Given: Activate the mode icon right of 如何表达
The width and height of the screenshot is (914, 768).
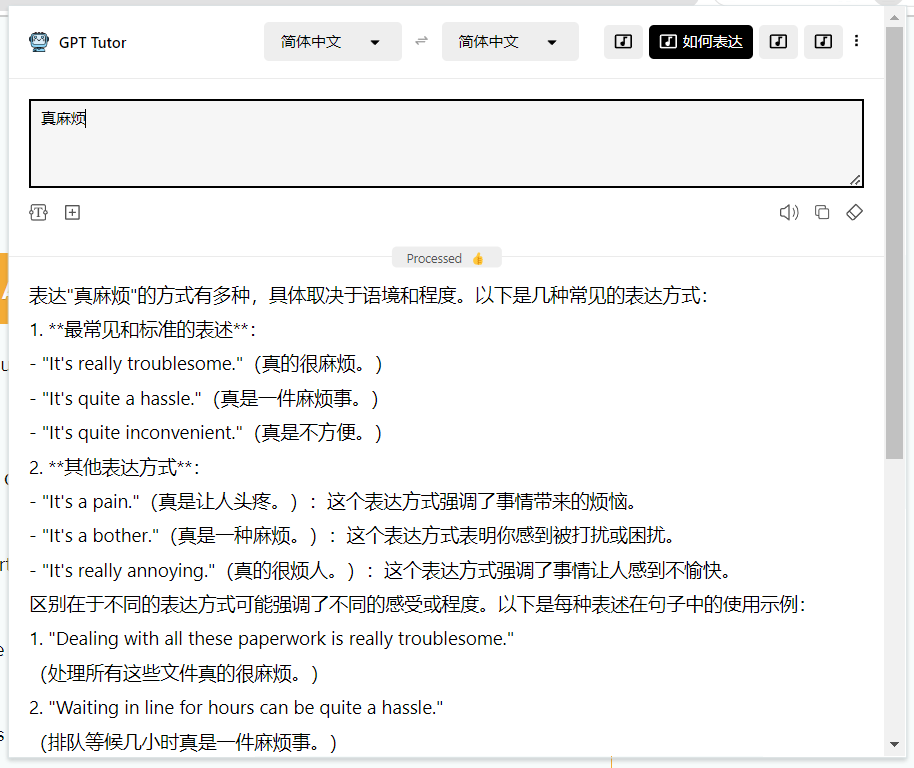Looking at the screenshot, I should (x=778, y=41).
